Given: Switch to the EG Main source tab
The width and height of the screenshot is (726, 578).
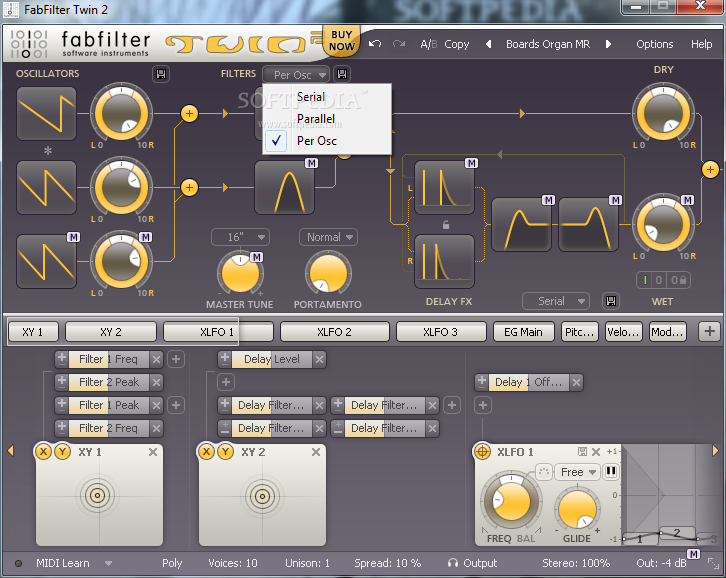Looking at the screenshot, I should click(x=523, y=332).
